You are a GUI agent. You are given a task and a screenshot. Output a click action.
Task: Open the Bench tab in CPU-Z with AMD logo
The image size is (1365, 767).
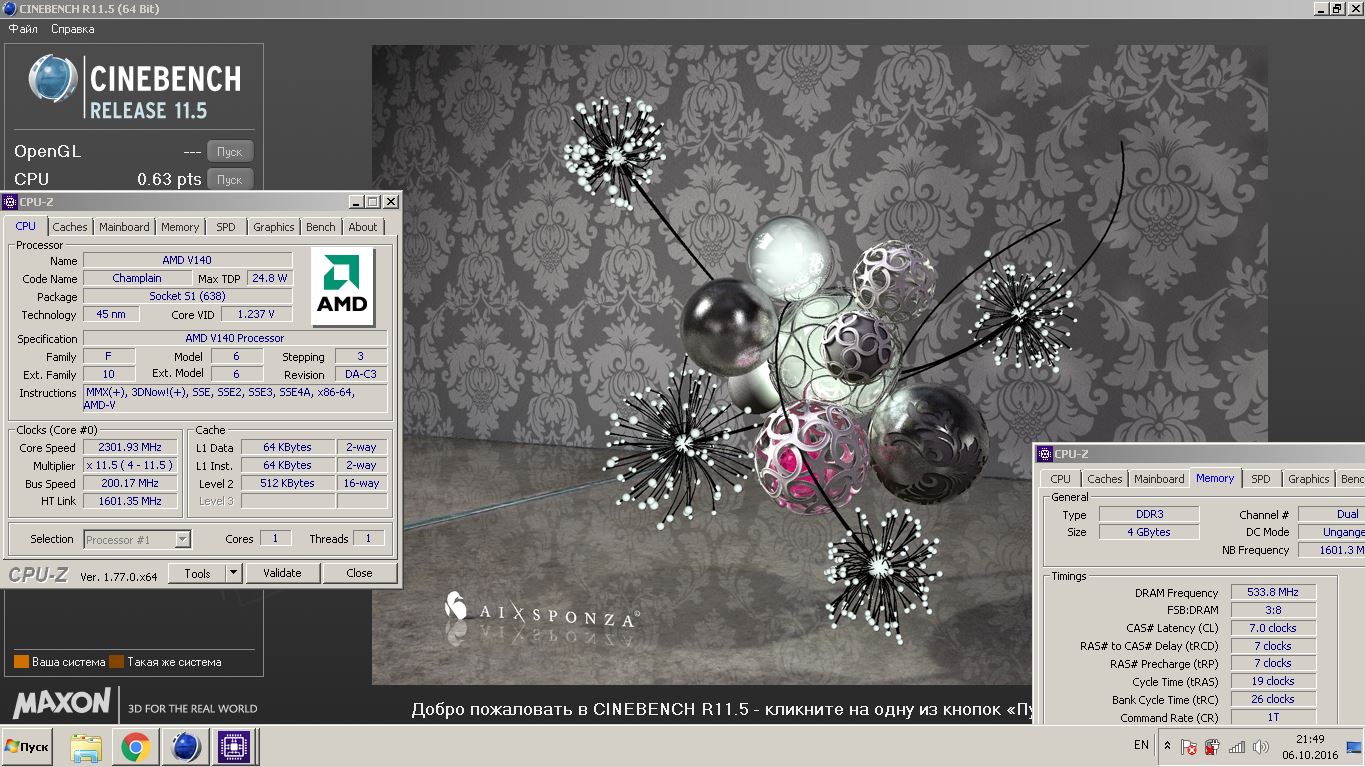click(x=321, y=227)
